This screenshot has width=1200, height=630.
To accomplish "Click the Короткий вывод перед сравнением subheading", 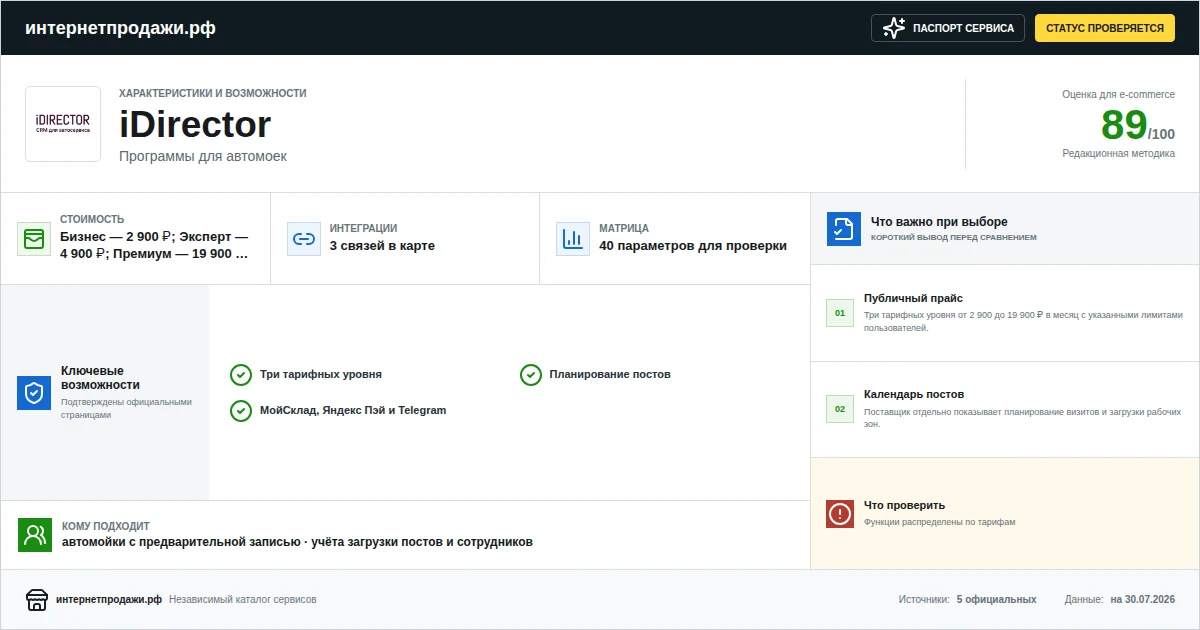I will coord(954,238).
